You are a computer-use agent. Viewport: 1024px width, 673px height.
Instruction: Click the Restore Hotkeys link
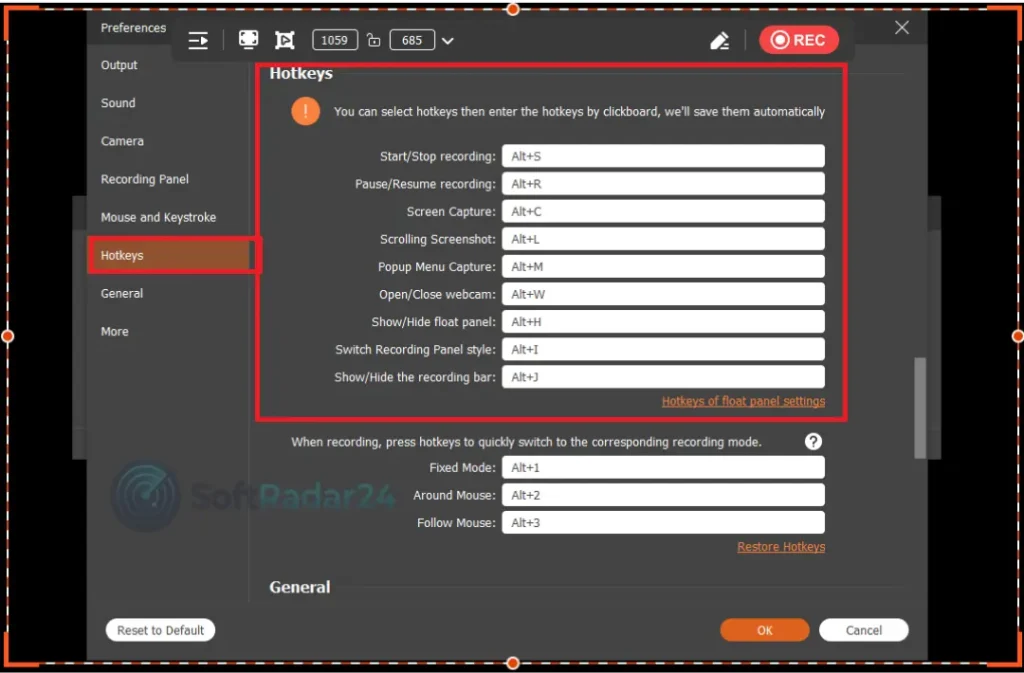click(x=781, y=547)
